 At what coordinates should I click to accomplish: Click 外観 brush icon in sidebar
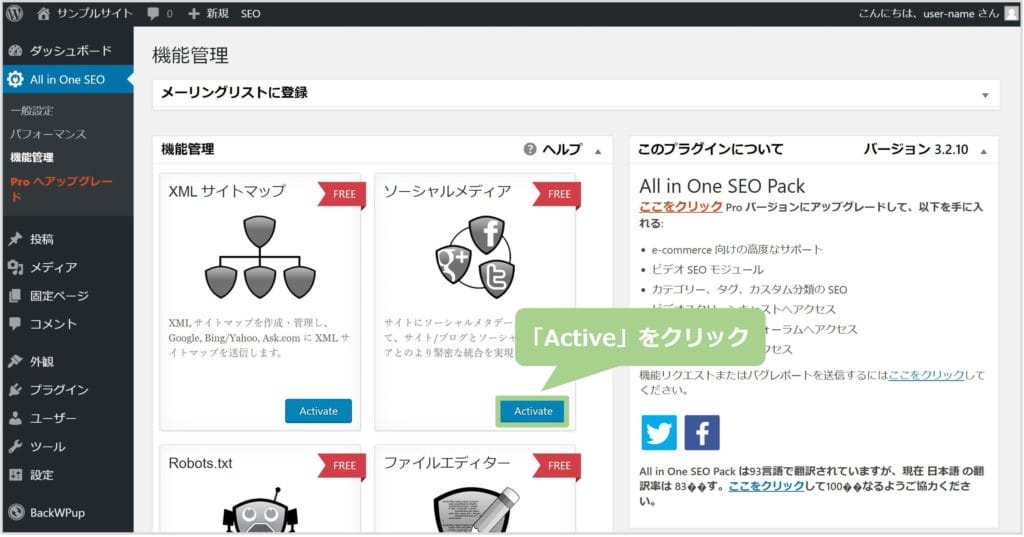[15, 361]
